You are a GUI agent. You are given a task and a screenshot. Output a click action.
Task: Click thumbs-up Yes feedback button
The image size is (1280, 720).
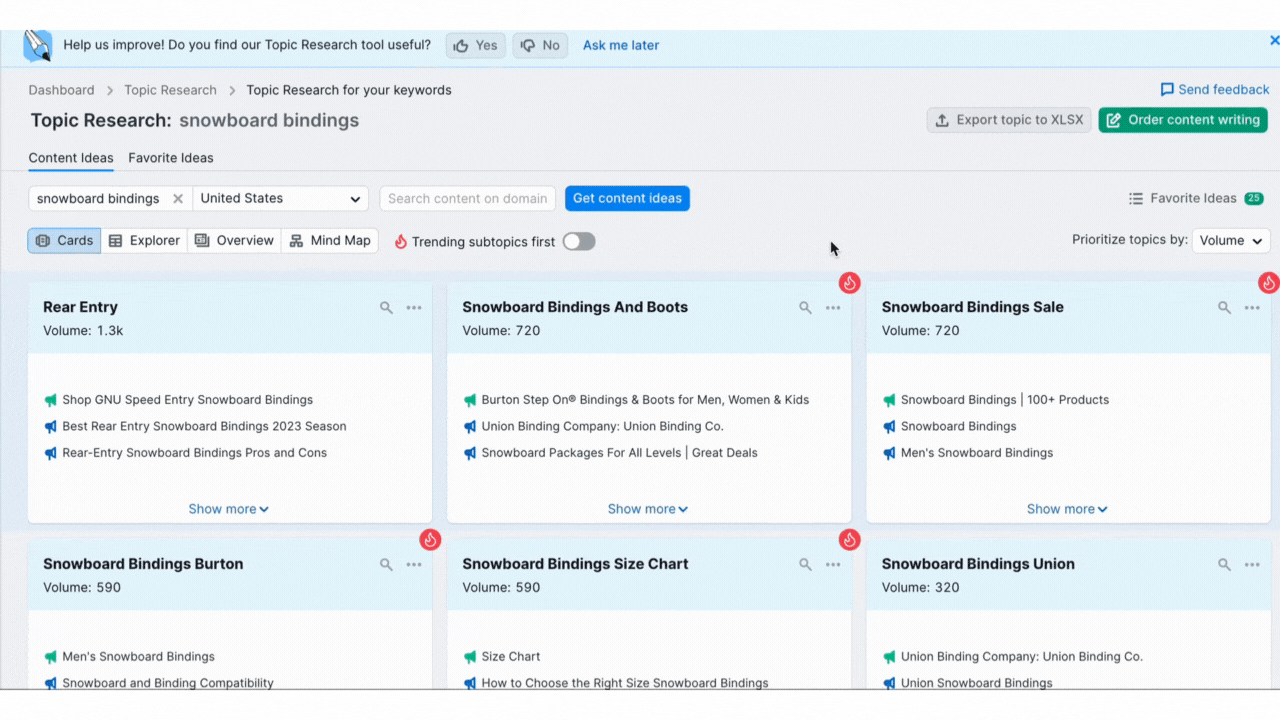point(475,45)
